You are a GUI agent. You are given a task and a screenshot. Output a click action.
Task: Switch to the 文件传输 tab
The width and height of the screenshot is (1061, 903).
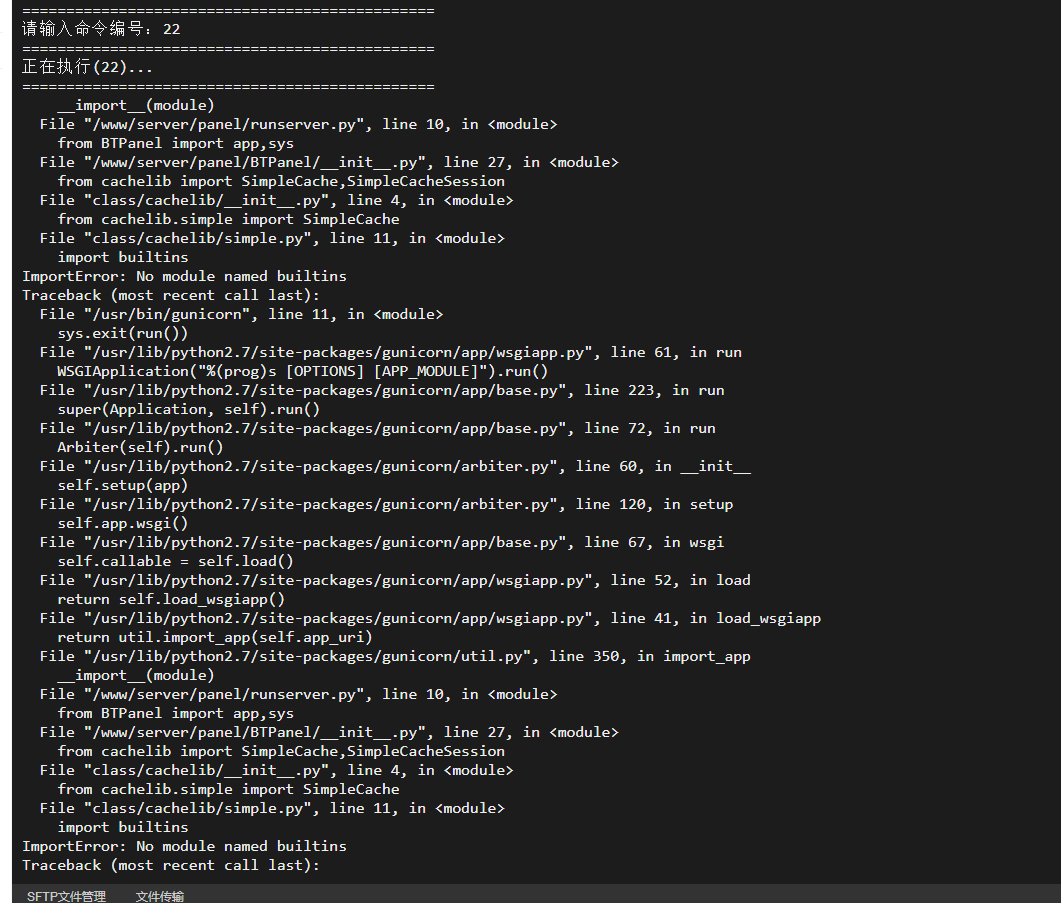pyautogui.click(x=160, y=896)
